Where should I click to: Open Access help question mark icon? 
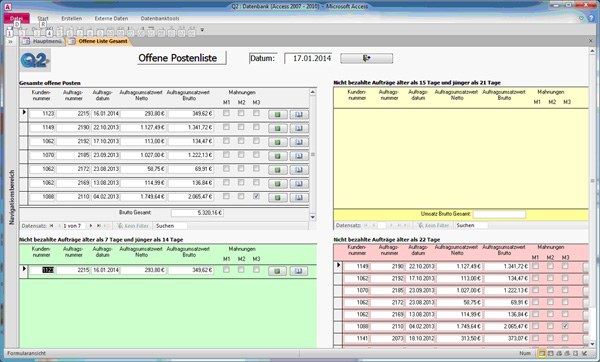click(591, 18)
